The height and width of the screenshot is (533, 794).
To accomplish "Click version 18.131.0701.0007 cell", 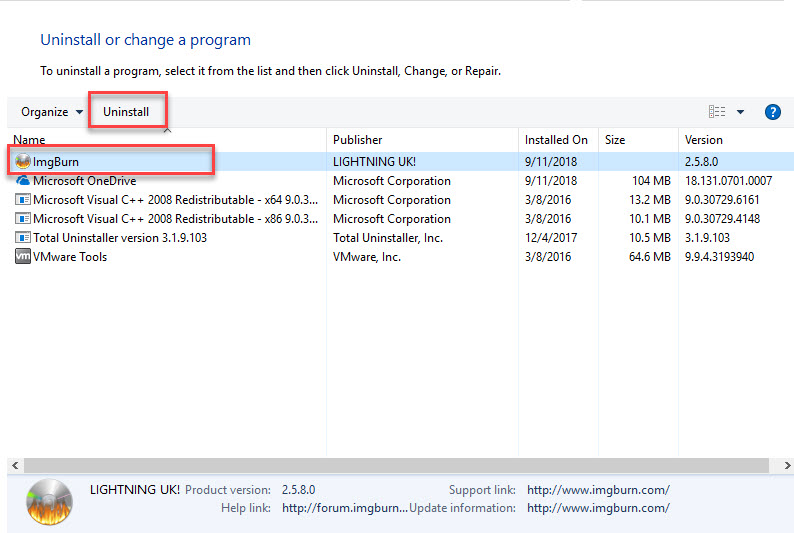I will (729, 181).
